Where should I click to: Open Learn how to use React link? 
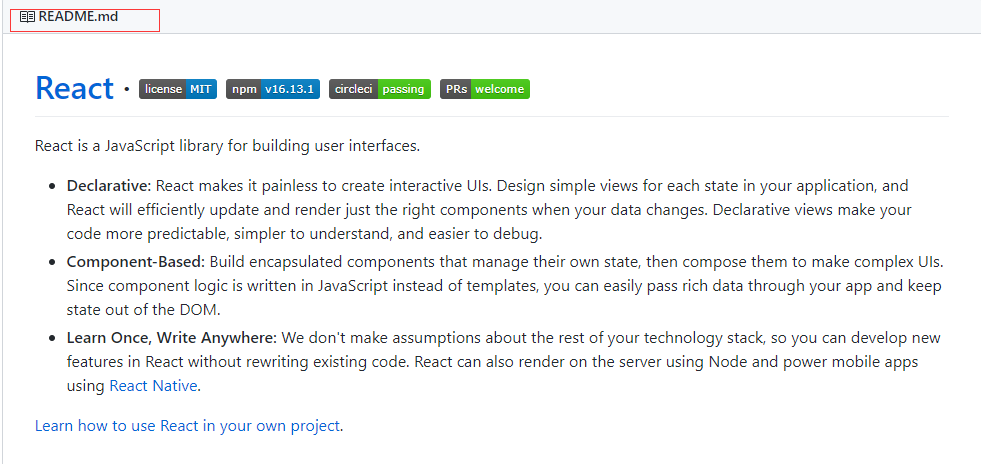pos(187,426)
